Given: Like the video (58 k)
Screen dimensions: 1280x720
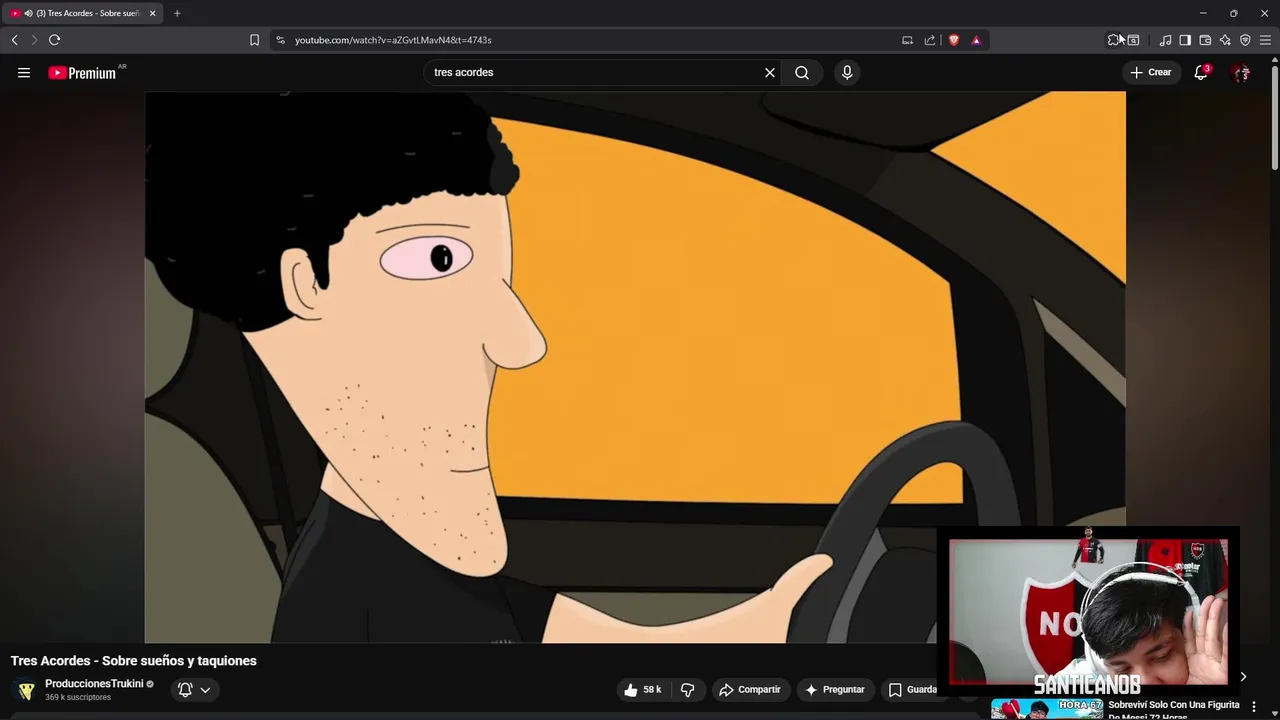Looking at the screenshot, I should tap(643, 690).
